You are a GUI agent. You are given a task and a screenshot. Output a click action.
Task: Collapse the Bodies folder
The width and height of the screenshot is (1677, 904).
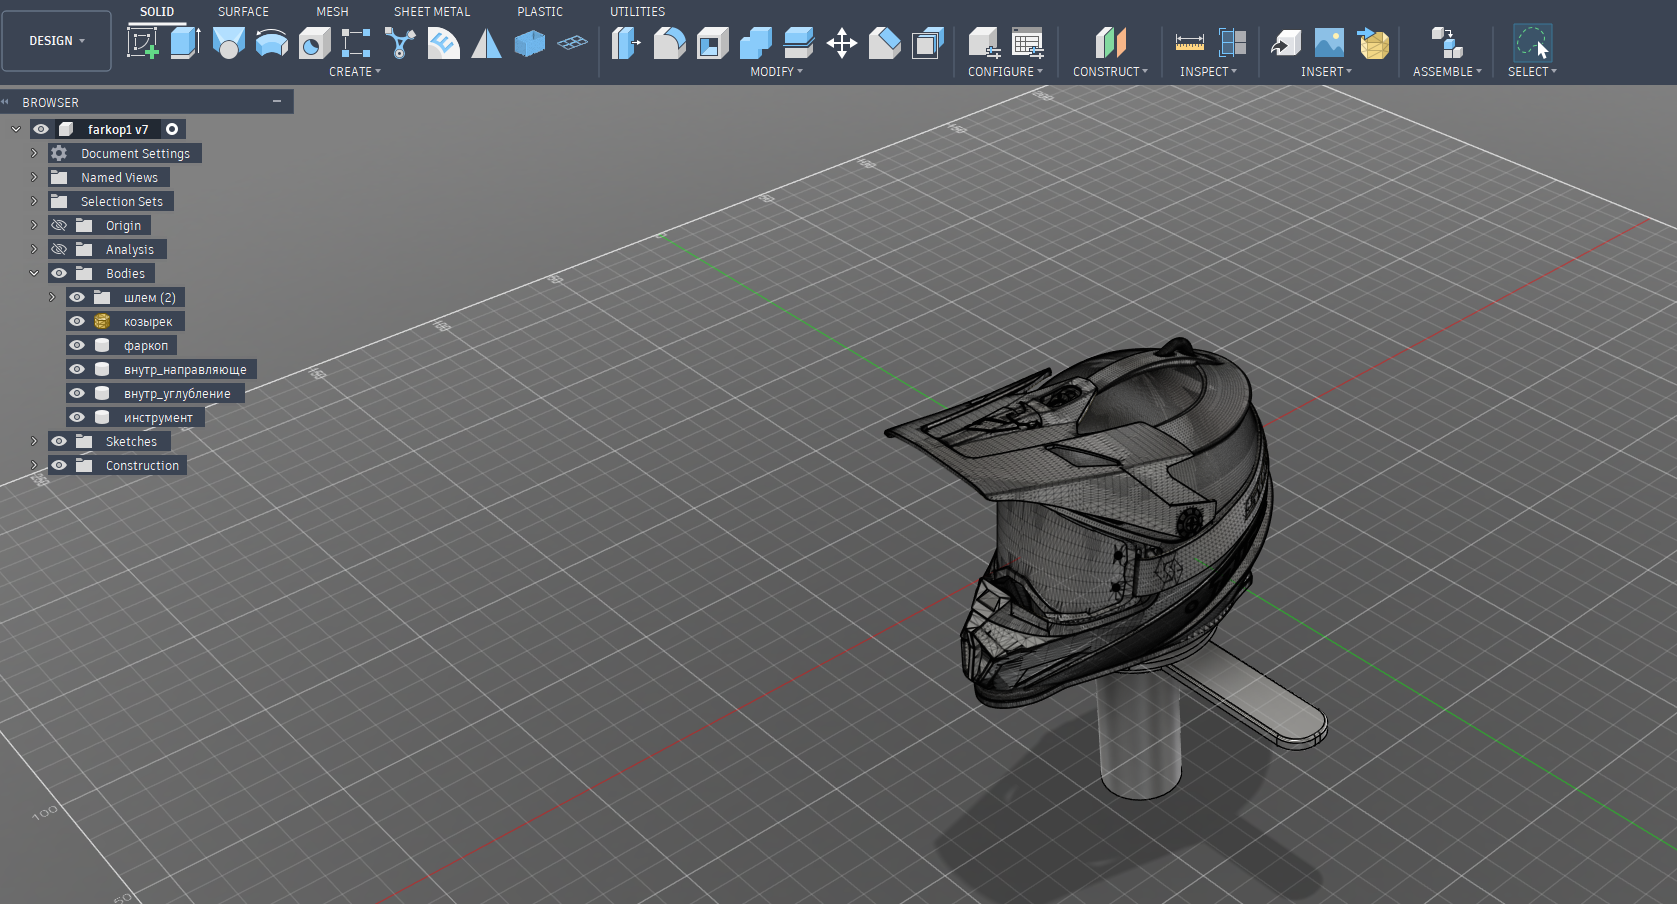pyautogui.click(x=34, y=273)
